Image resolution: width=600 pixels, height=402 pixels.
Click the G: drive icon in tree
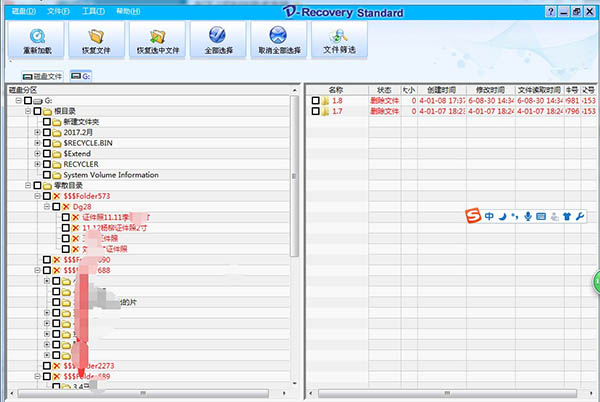[x=38, y=101]
